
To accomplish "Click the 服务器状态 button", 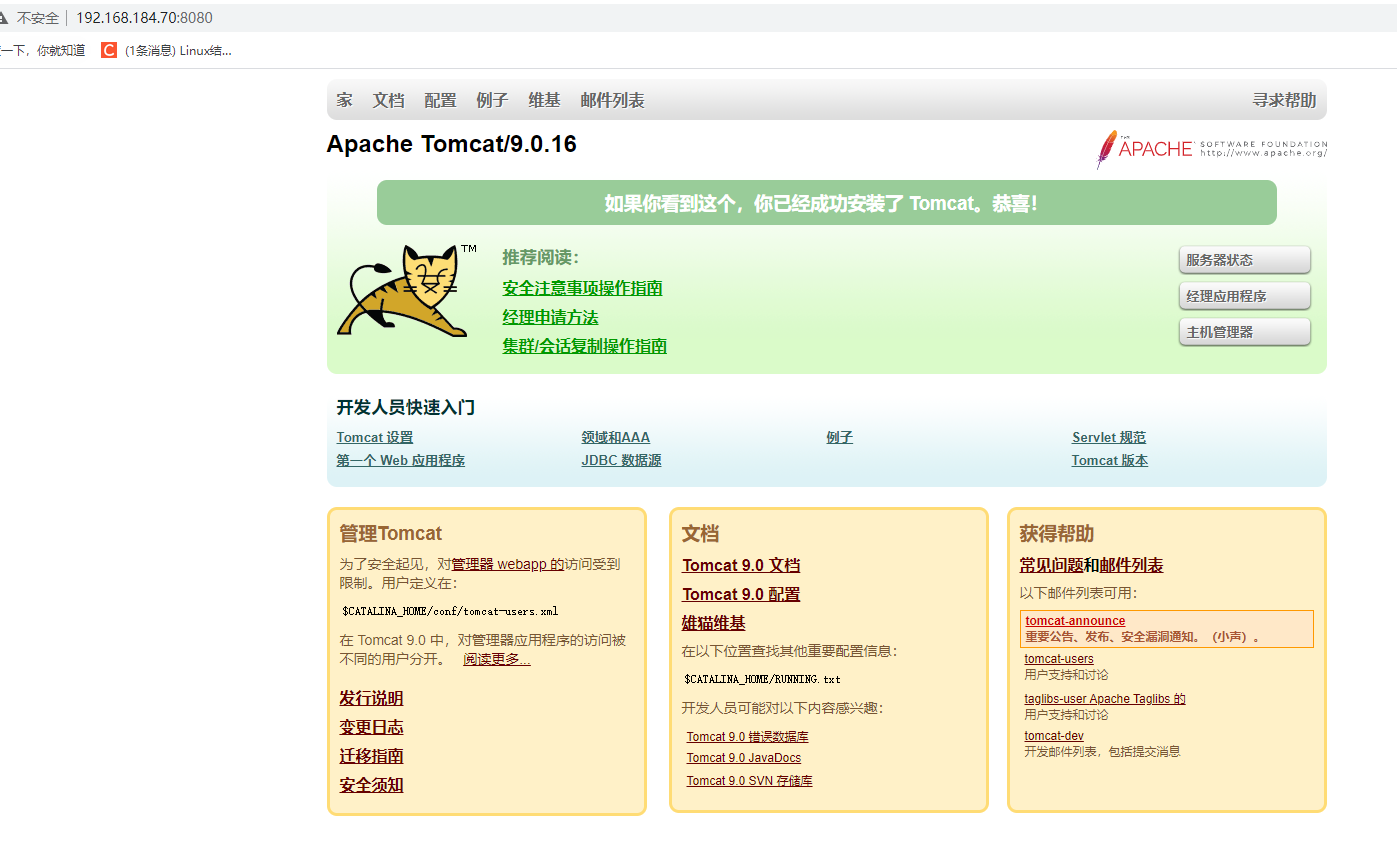I will [x=1244, y=260].
